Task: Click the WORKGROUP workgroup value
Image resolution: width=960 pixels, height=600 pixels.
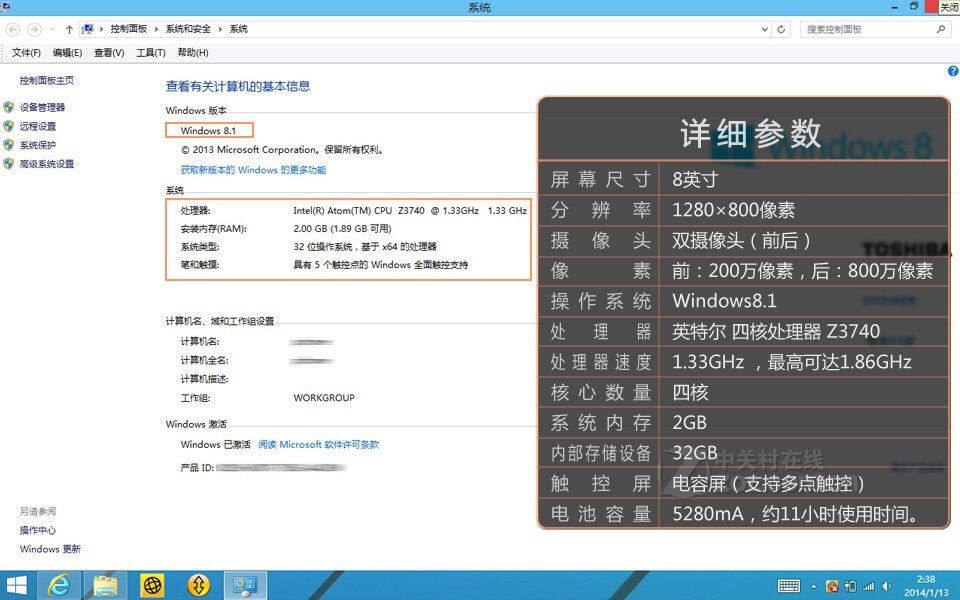Action: click(x=324, y=398)
